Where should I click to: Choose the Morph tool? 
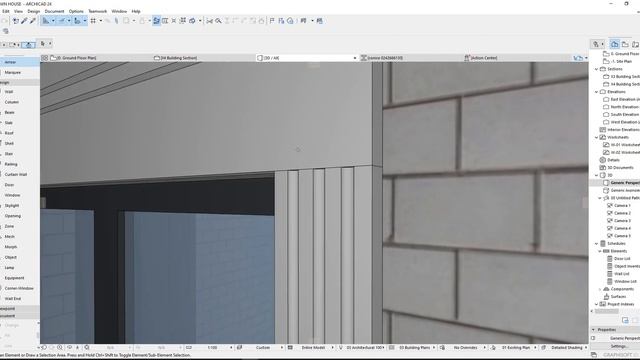pyautogui.click(x=19, y=247)
